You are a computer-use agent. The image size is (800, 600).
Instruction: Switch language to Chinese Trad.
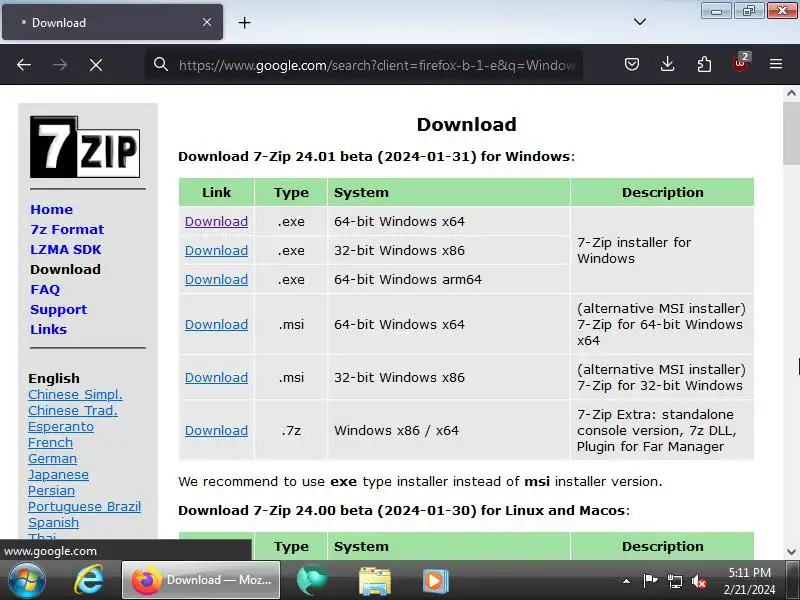tap(72, 410)
